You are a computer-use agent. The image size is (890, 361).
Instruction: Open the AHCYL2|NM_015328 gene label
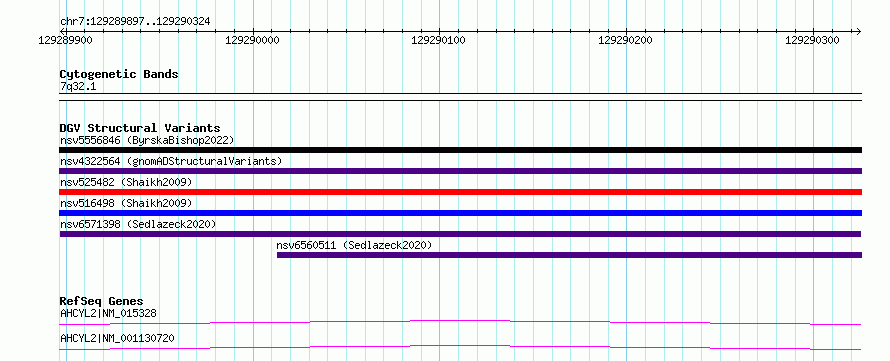(x=108, y=312)
